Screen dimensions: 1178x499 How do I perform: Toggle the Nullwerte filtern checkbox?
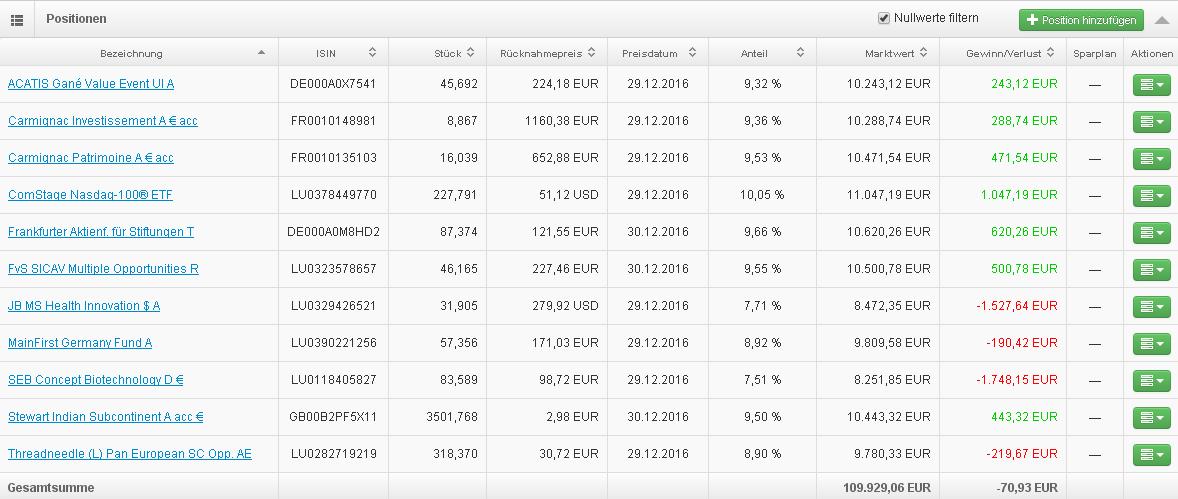883,18
